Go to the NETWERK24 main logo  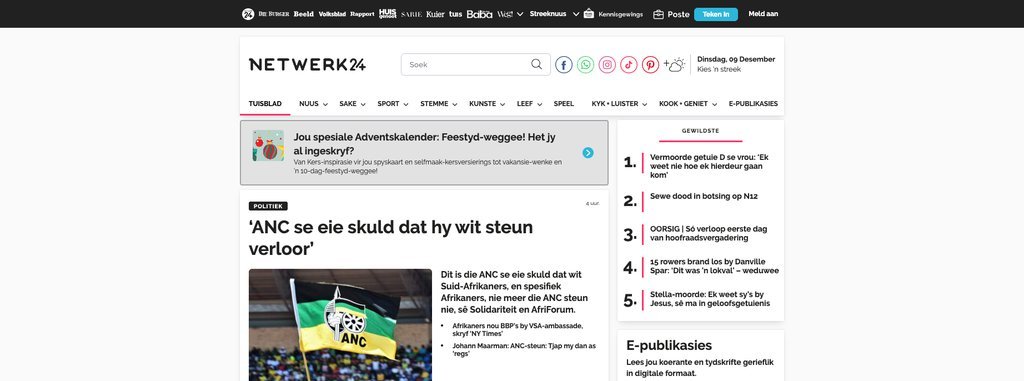pos(307,64)
